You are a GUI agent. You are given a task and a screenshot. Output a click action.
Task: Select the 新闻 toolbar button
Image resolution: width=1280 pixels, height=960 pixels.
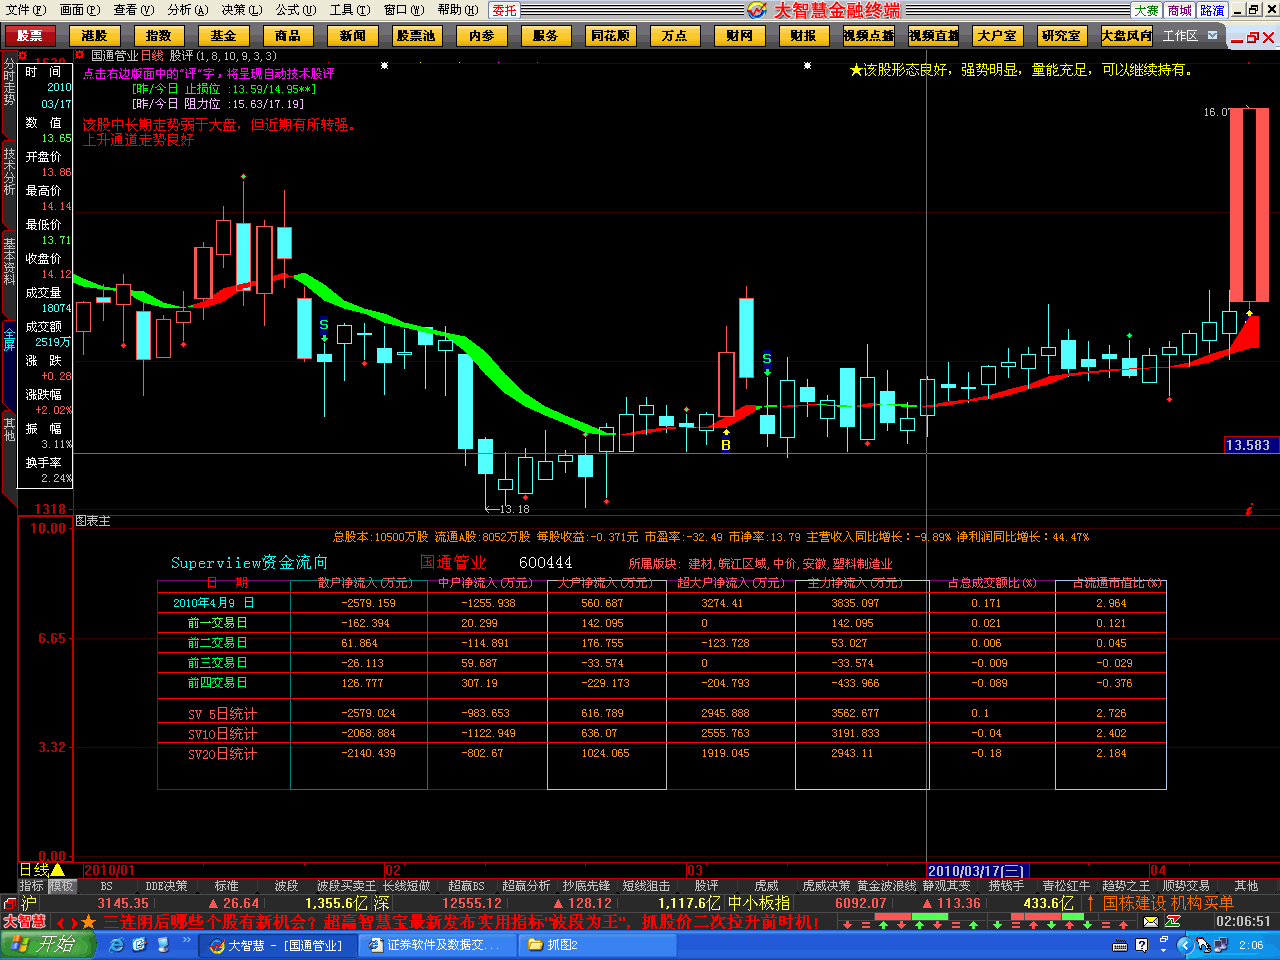[353, 36]
